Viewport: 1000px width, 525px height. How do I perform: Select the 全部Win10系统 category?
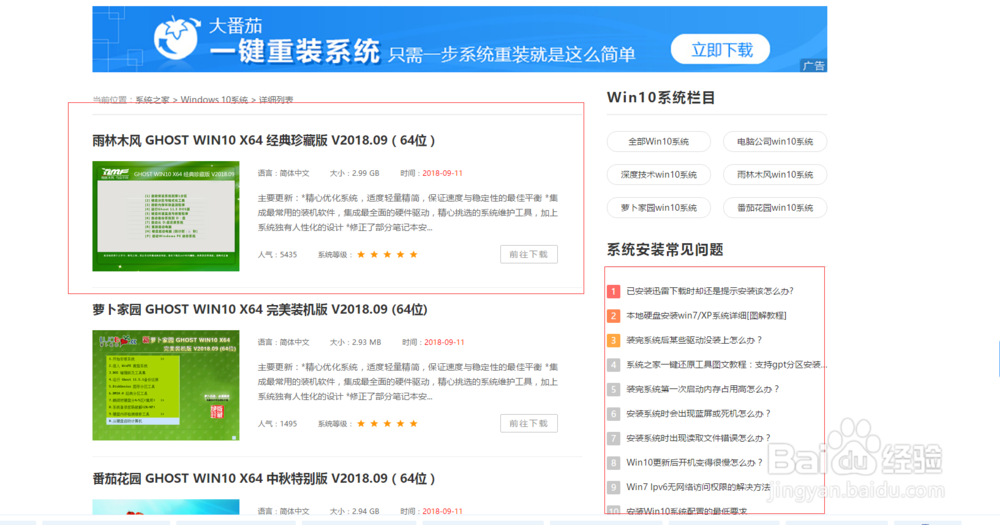659,142
